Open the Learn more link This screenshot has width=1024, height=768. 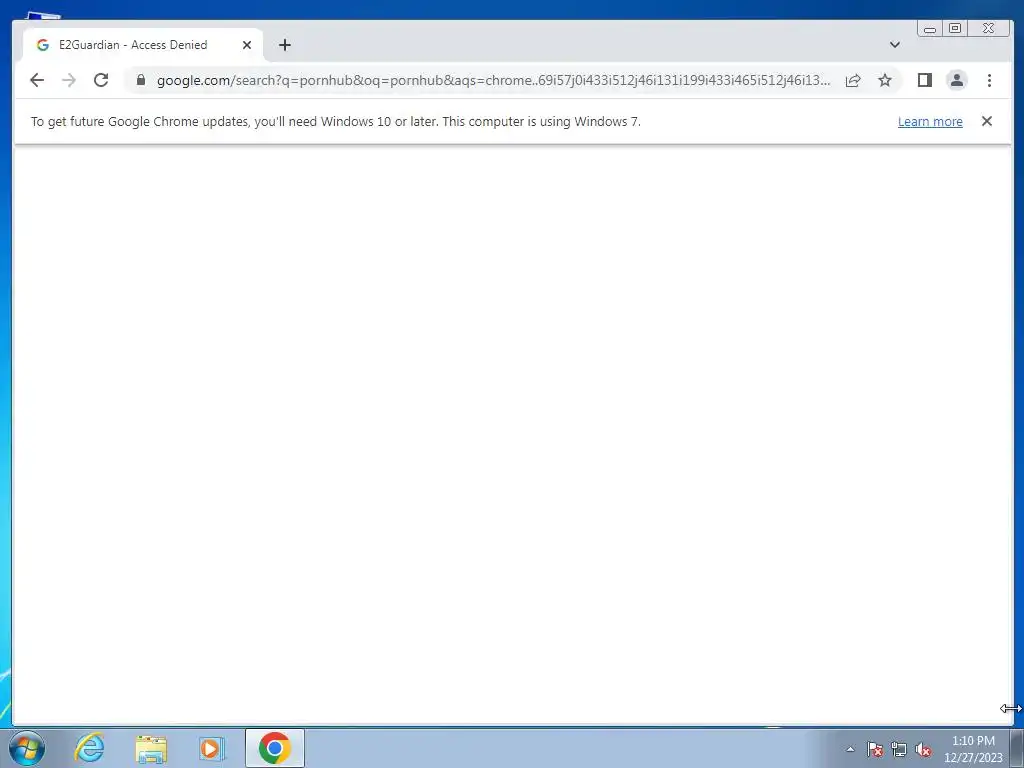[x=930, y=121]
